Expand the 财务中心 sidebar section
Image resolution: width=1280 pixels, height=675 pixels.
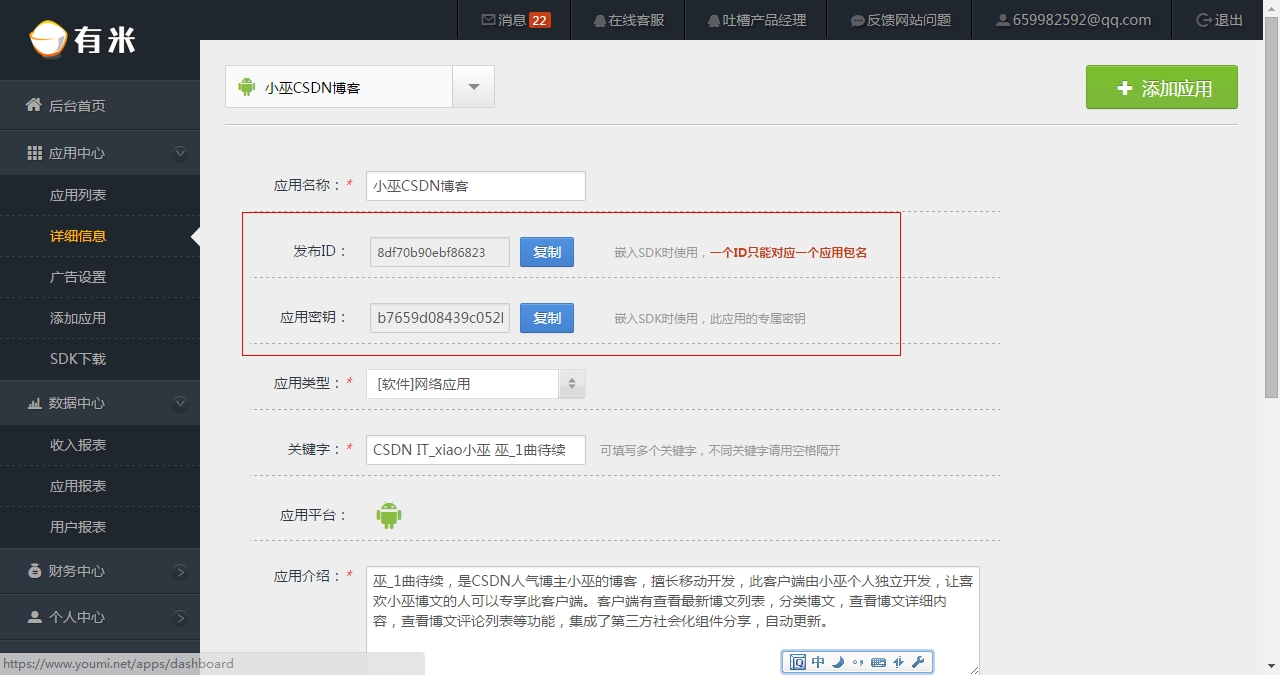[x=180, y=572]
